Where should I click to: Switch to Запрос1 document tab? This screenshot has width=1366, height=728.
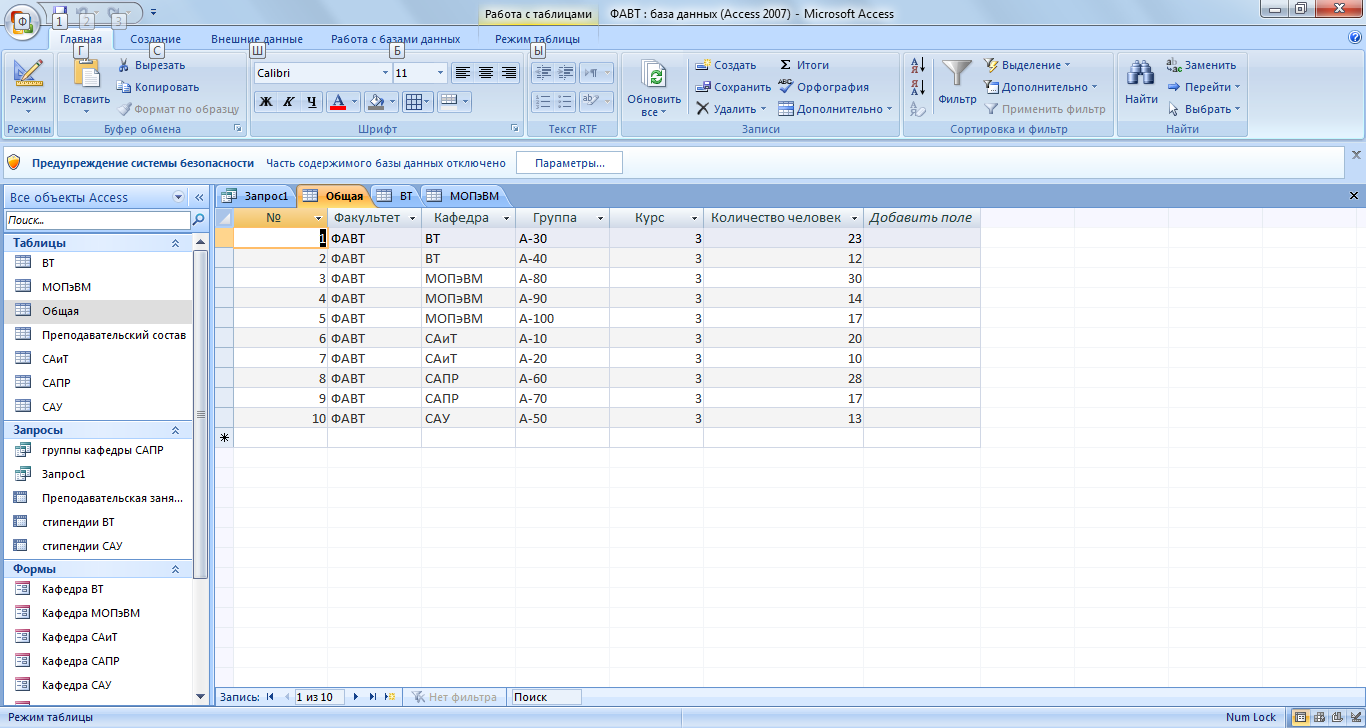click(256, 196)
